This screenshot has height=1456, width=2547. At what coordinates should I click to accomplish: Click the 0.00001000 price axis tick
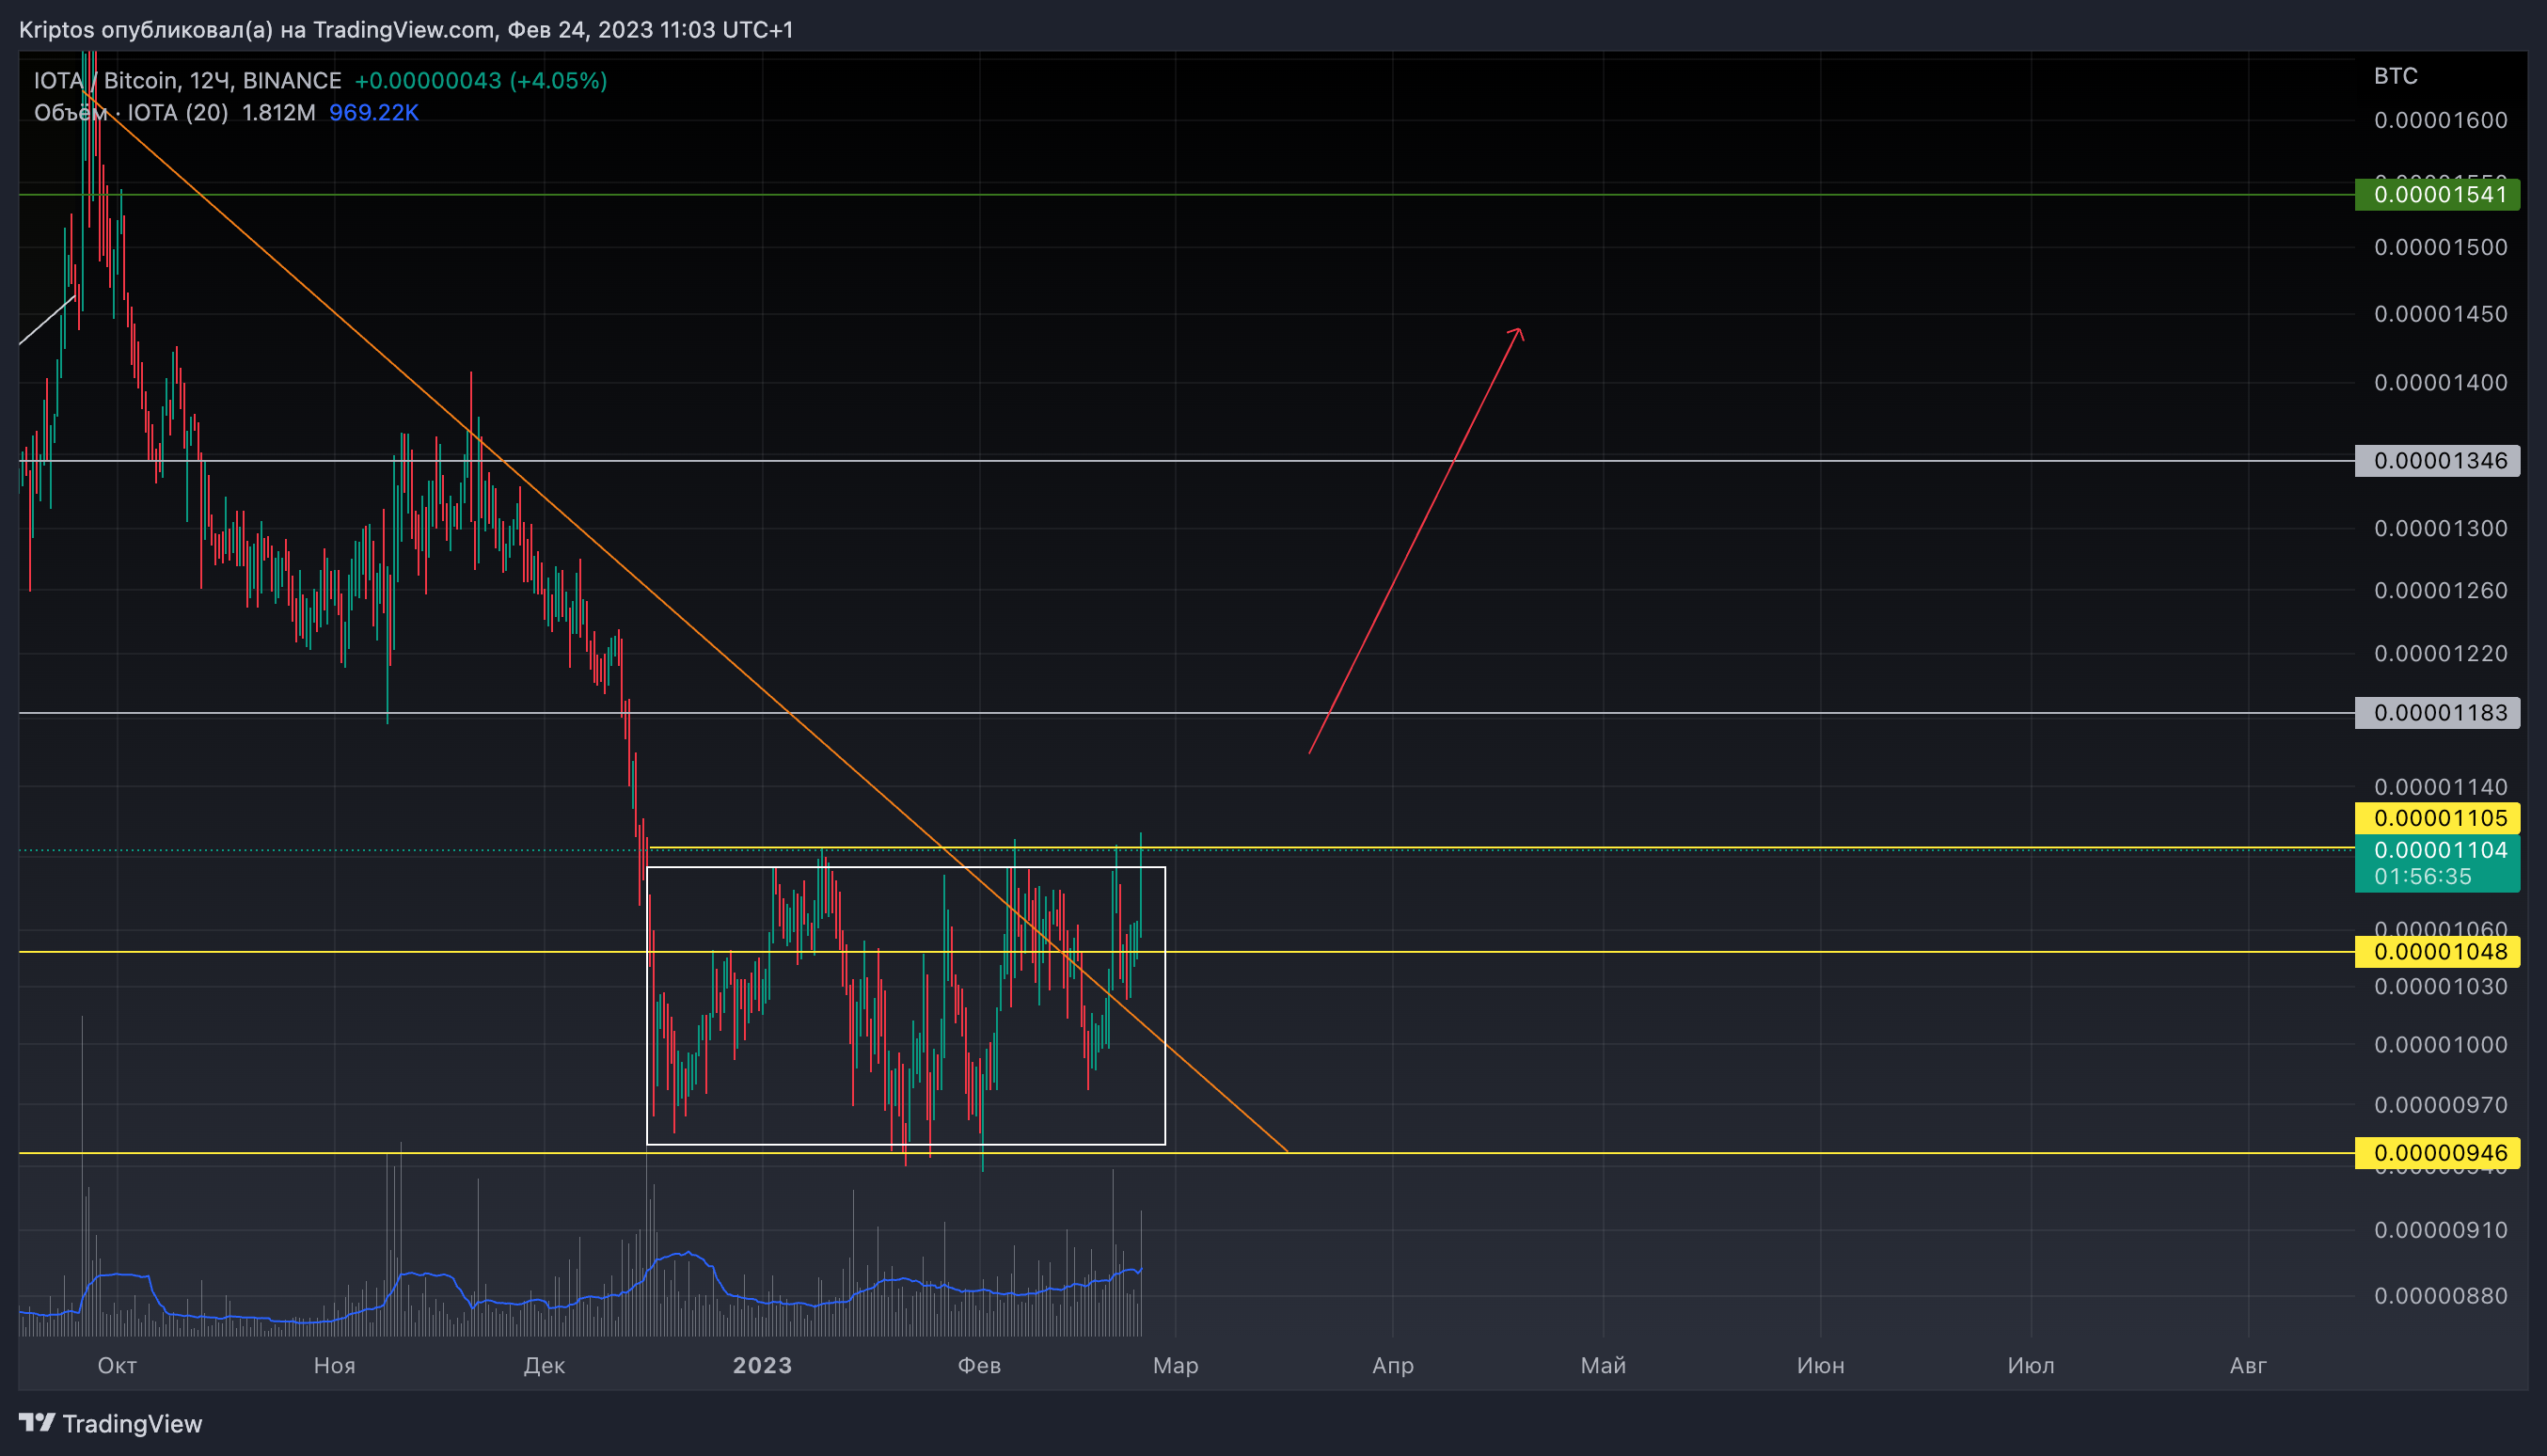point(2440,1044)
